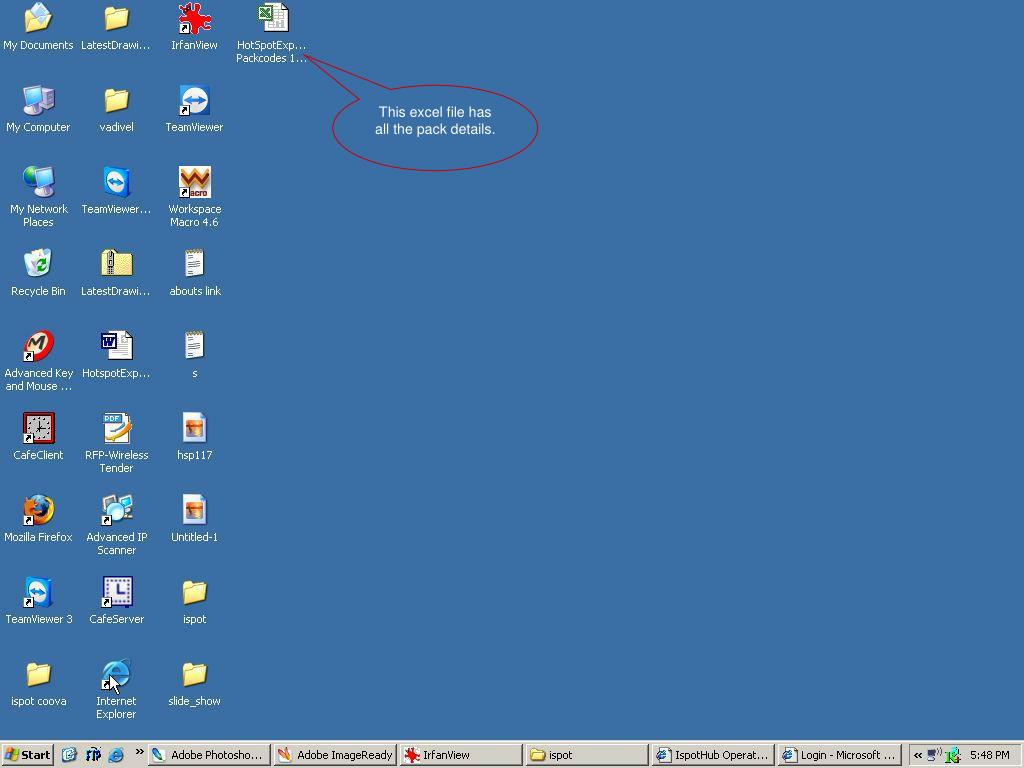Switch to the ispot folder taskbar button
This screenshot has width=1024, height=768.
(x=586, y=755)
